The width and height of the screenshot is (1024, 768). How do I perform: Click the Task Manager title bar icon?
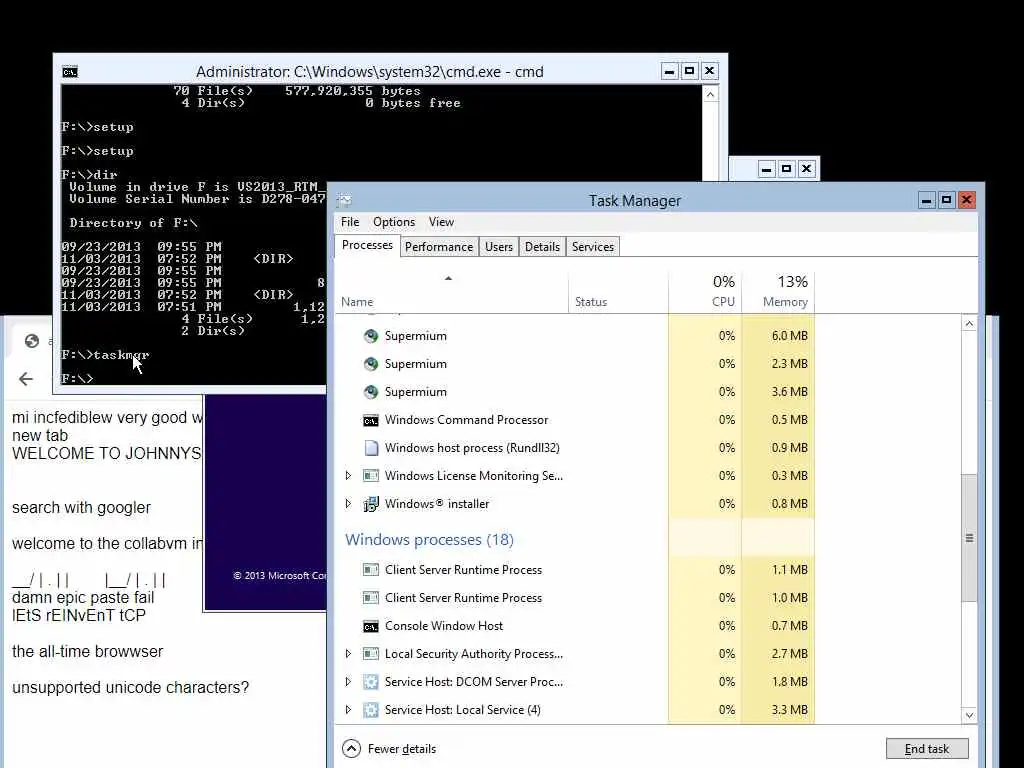[345, 200]
